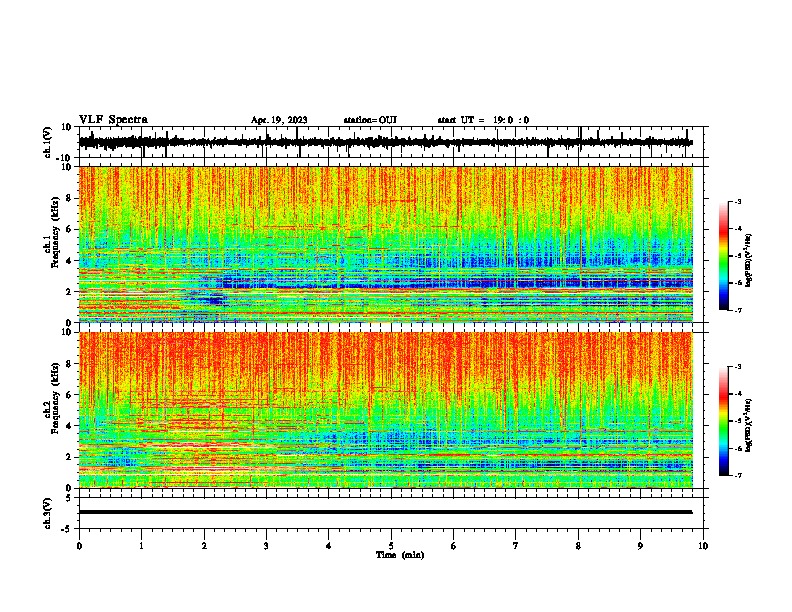792x612 pixels.
Task: Click the ch.1 voltage waveform trace
Action: (385, 142)
